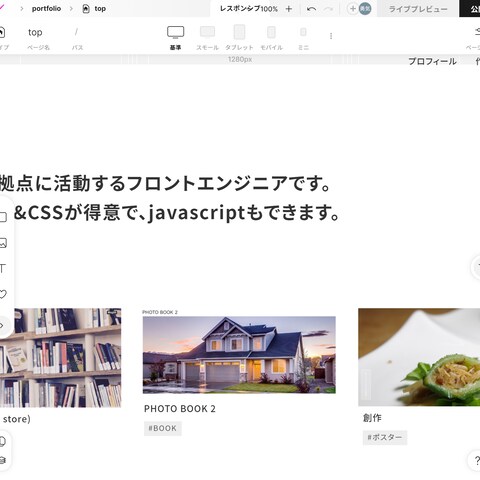Image resolution: width=480 pixels, height=480 pixels.
Task: Click the undo arrow
Action: coord(311,9)
